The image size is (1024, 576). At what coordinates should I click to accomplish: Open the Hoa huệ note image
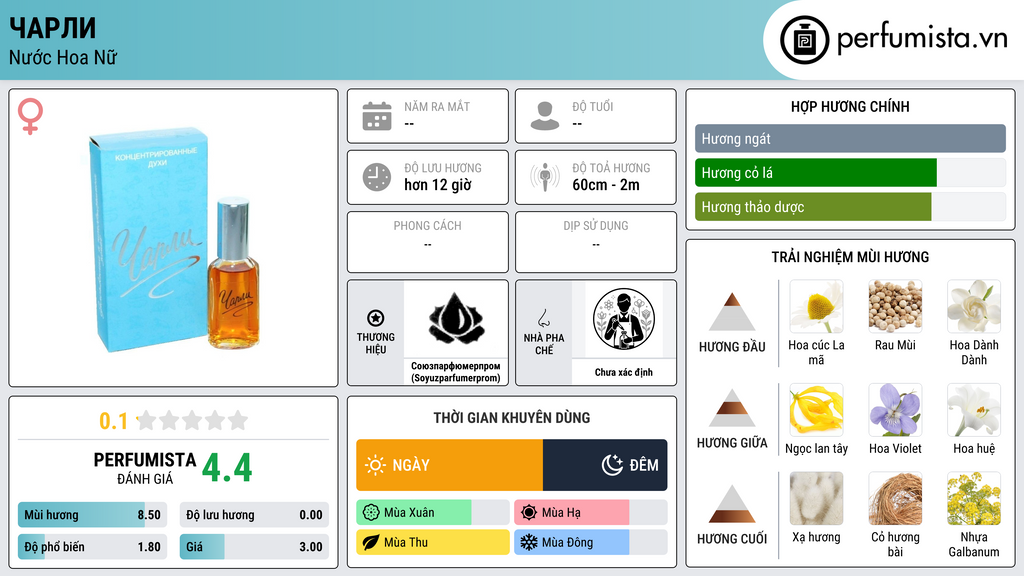974,410
